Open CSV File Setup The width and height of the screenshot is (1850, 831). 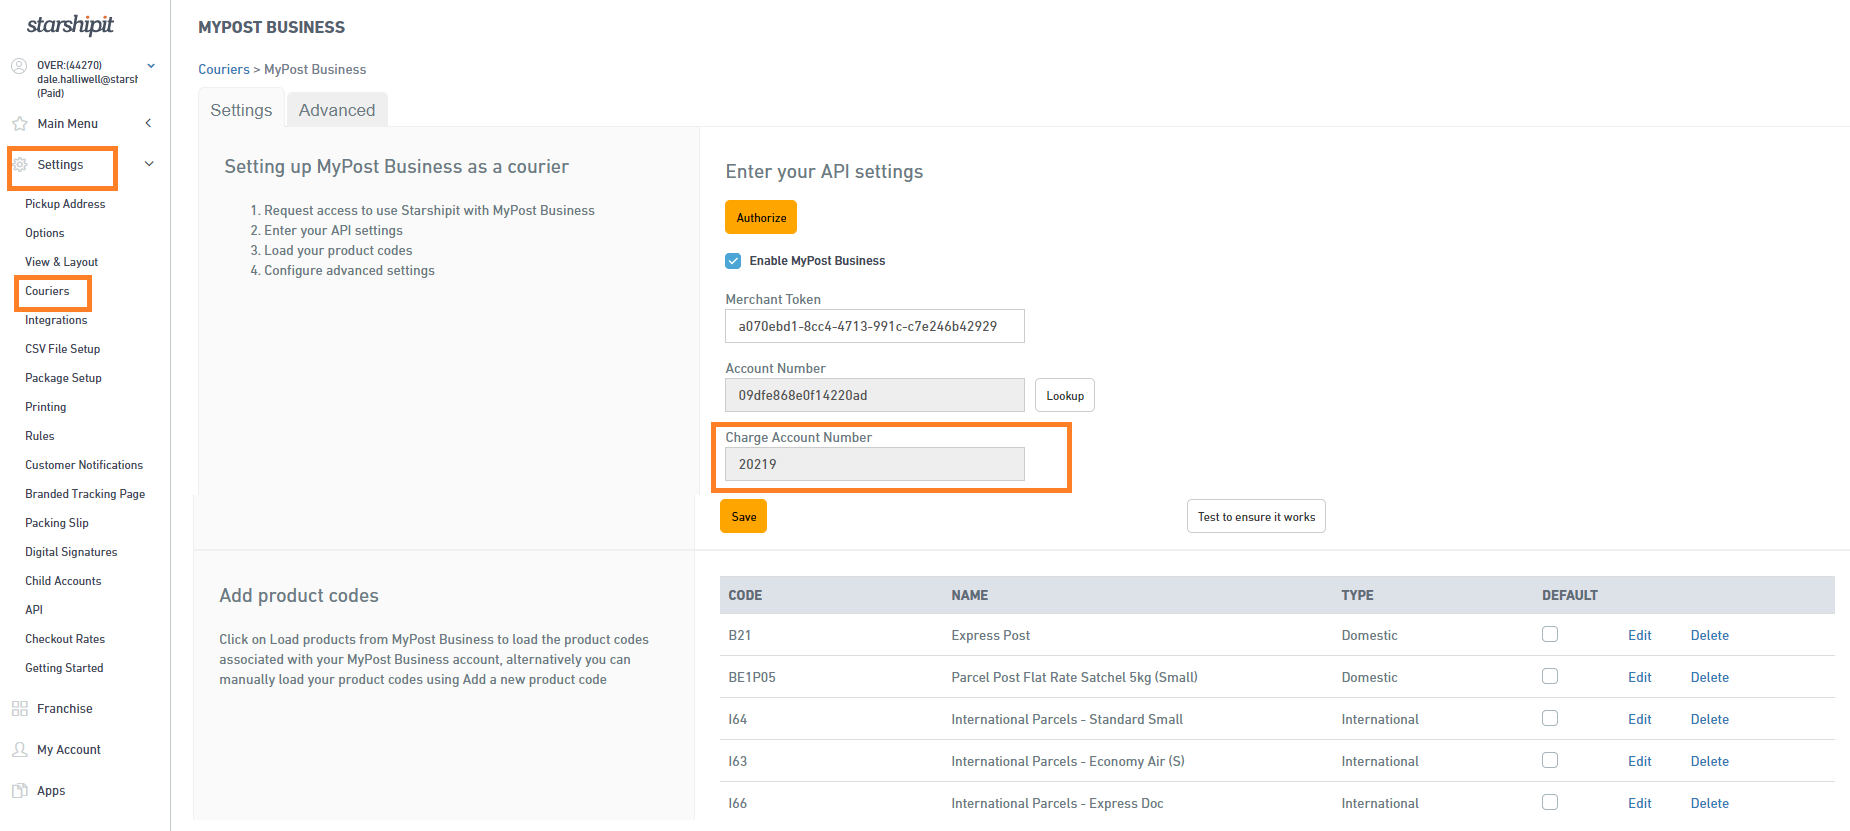pyautogui.click(x=63, y=349)
